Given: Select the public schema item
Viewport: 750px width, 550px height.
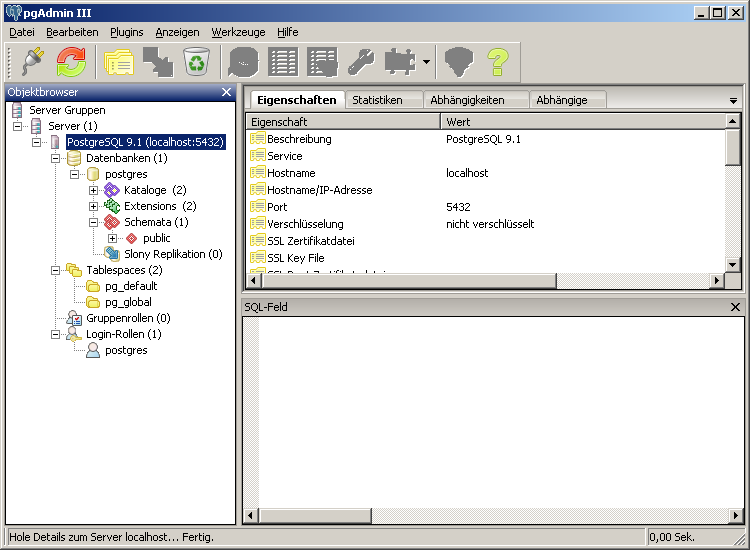Looking at the screenshot, I should (x=156, y=238).
